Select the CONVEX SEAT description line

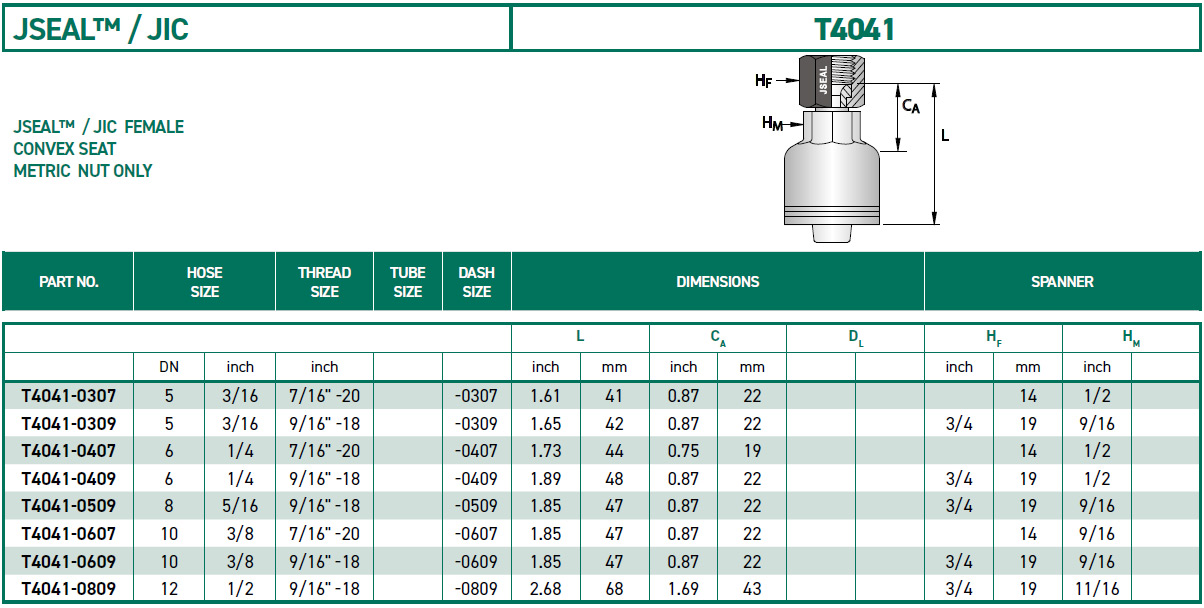coord(65,149)
